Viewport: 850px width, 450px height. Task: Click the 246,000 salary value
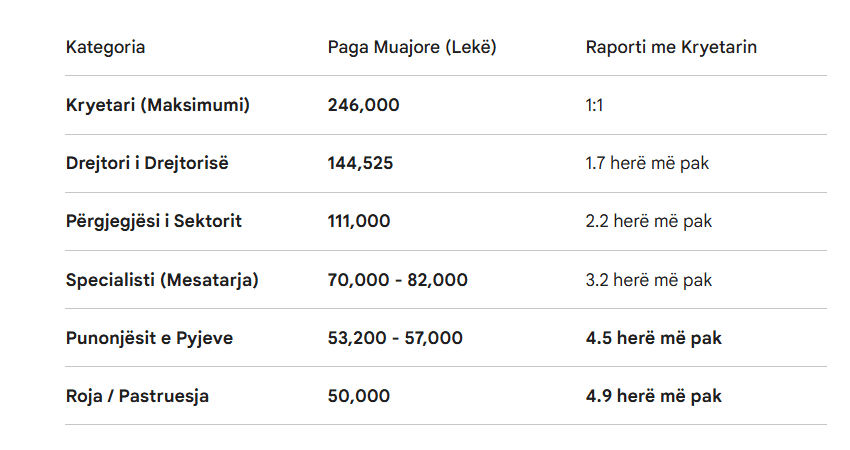click(363, 105)
